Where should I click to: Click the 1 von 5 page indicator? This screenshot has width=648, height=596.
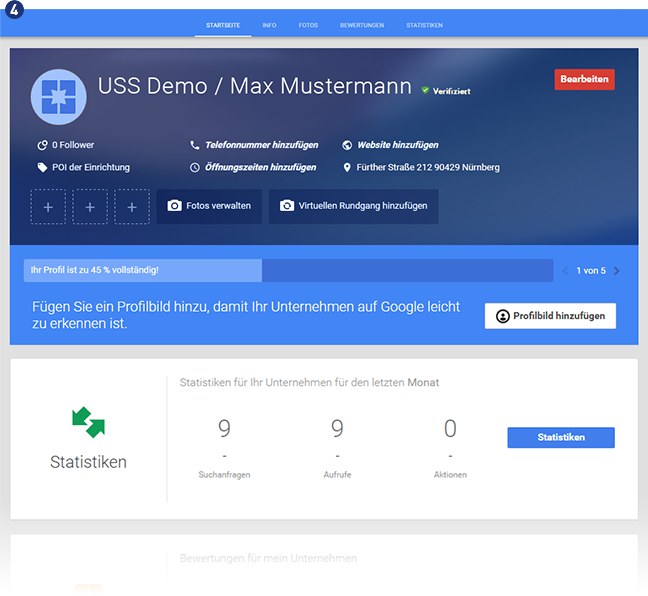point(591,271)
